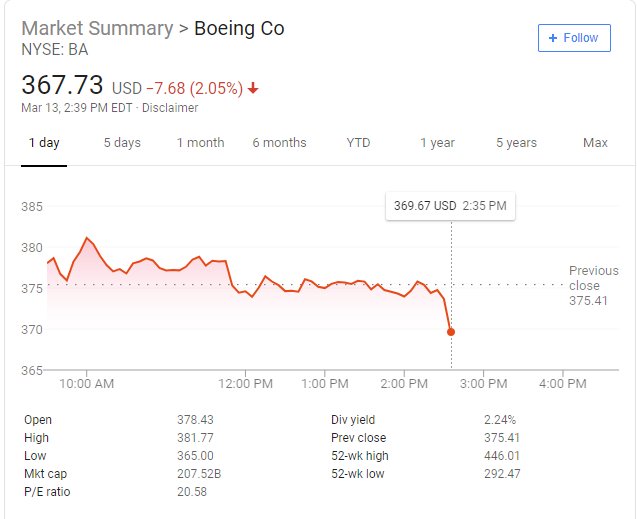Screen dimensions: 637x519
Task: Show the 6 months chart range
Action: pyautogui.click(x=279, y=143)
